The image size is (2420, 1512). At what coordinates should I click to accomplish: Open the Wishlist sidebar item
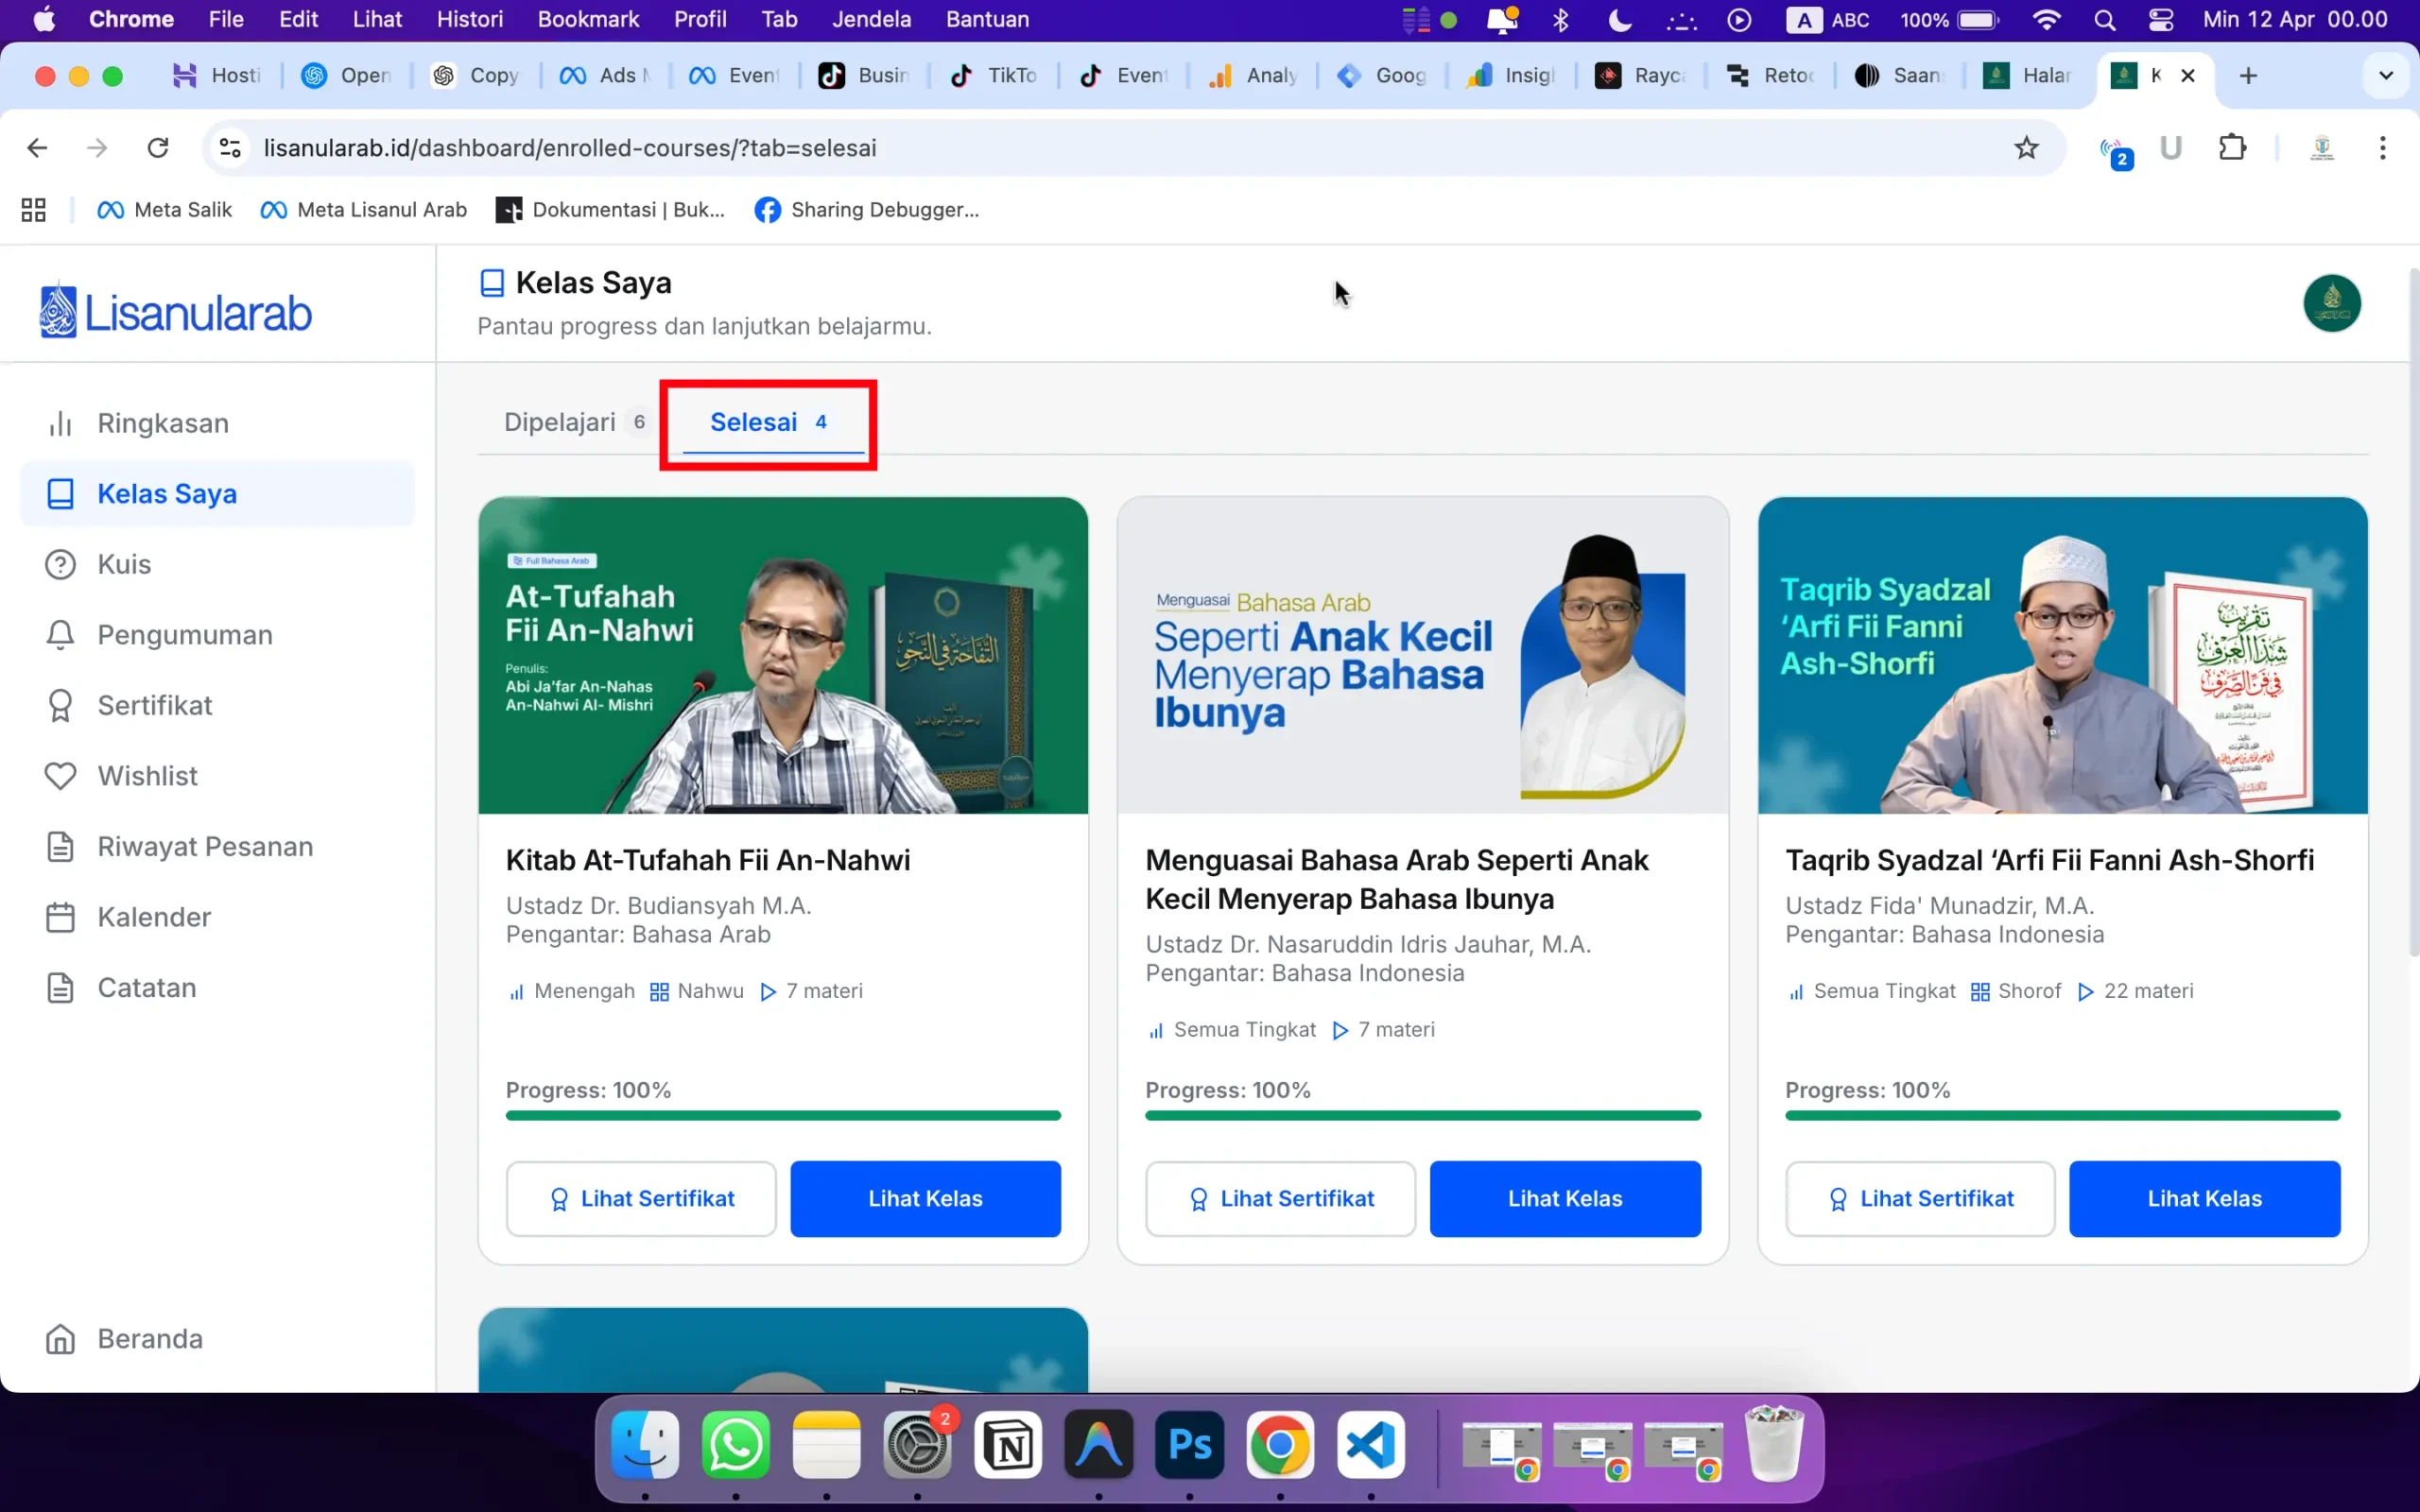147,775
